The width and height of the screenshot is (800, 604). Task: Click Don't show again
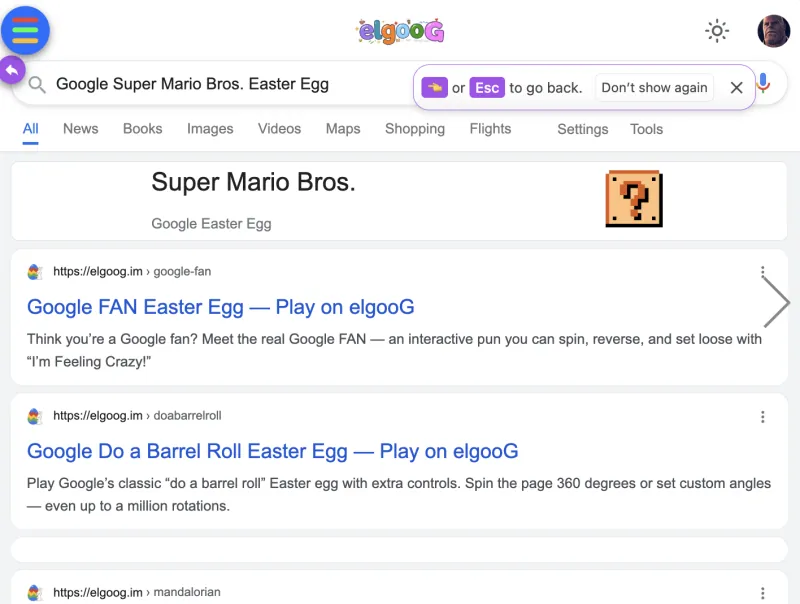tap(654, 87)
